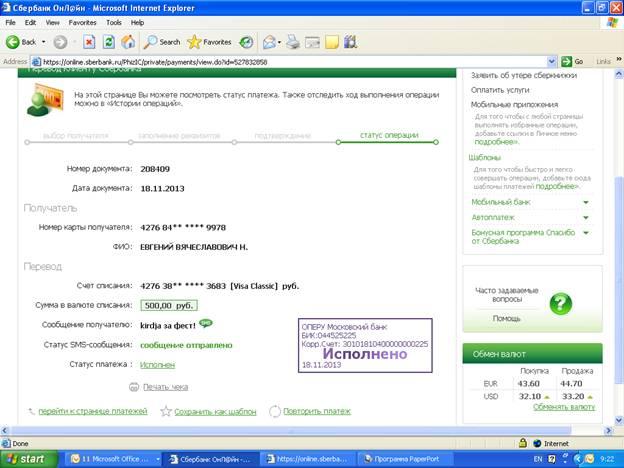Open the Favorites star button

tap(209, 42)
